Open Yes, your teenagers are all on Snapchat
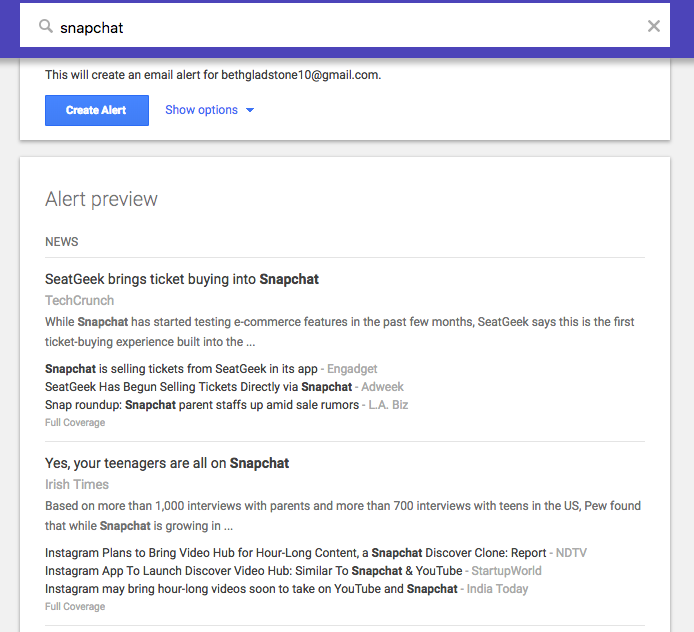This screenshot has height=632, width=694. click(x=167, y=463)
